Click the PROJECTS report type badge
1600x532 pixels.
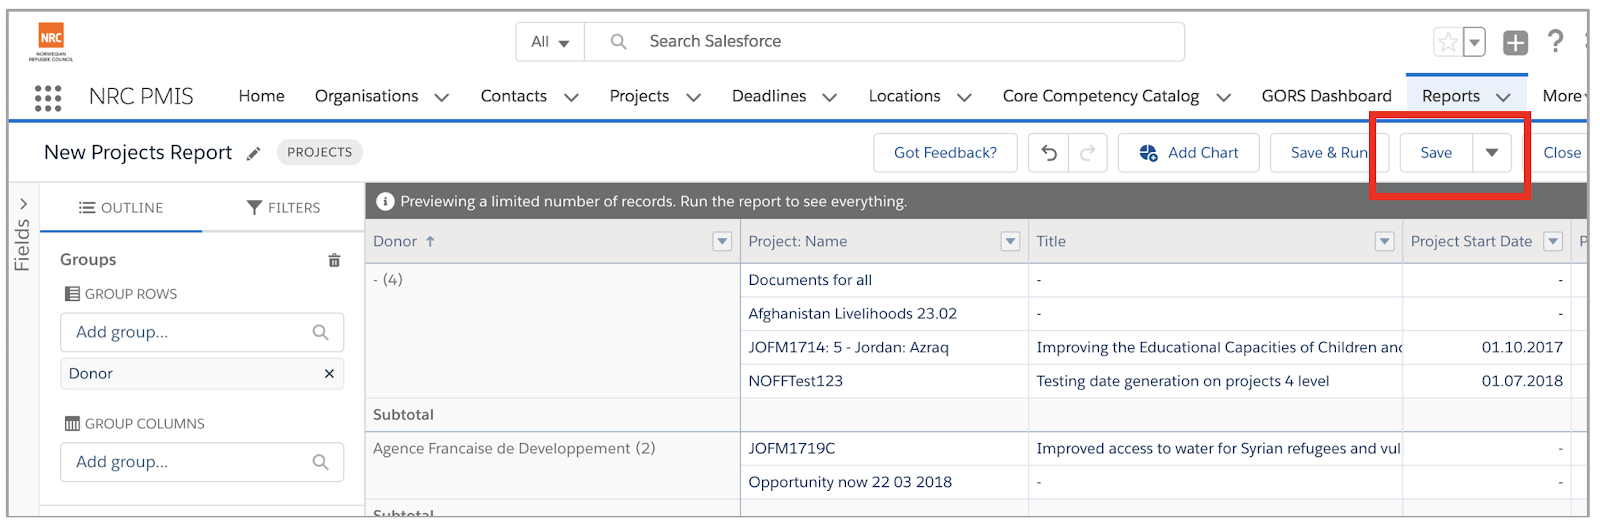tap(320, 152)
